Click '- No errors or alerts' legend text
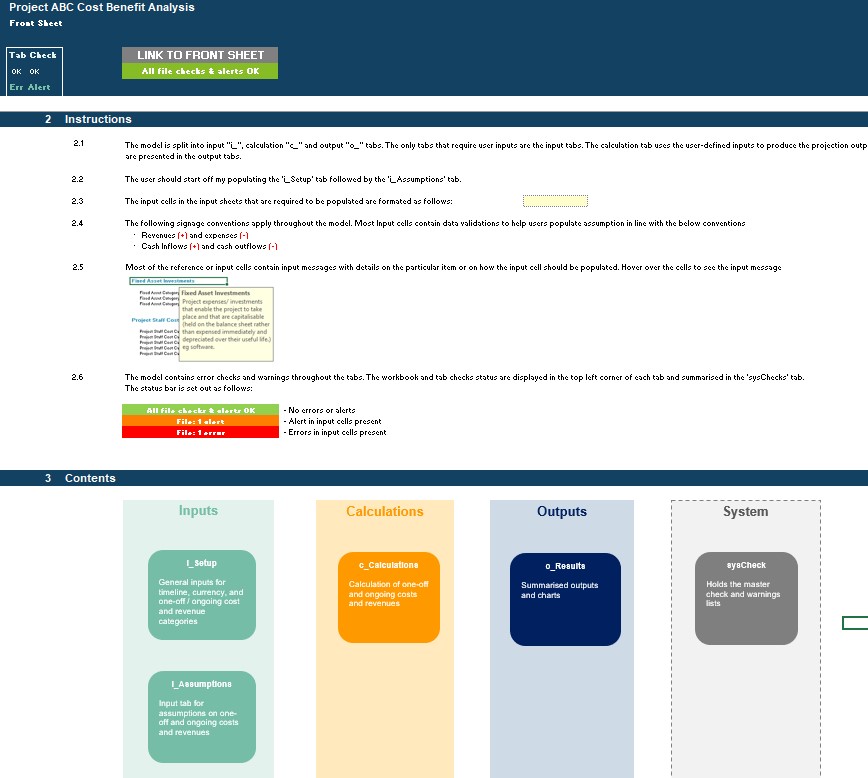The image size is (868, 778). (319, 410)
